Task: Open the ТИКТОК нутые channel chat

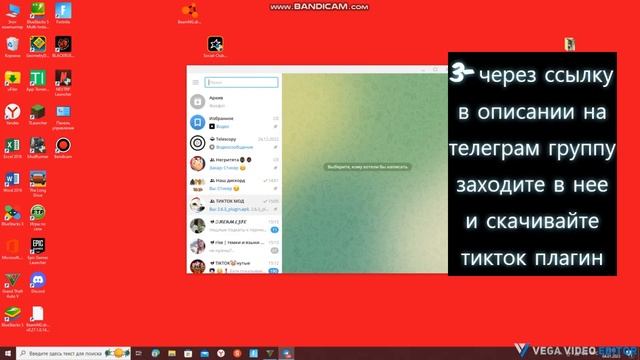Action: coord(234,266)
